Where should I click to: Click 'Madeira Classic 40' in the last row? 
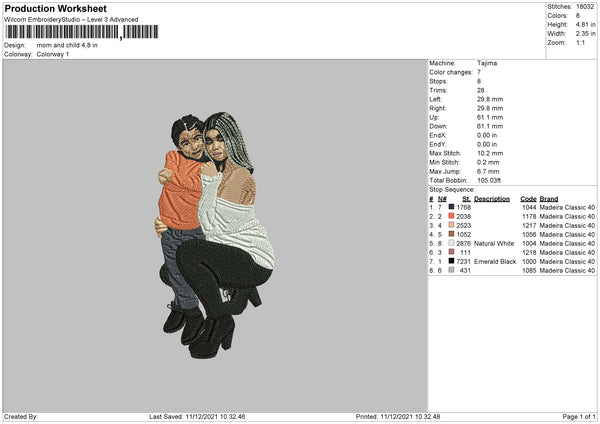click(x=567, y=271)
